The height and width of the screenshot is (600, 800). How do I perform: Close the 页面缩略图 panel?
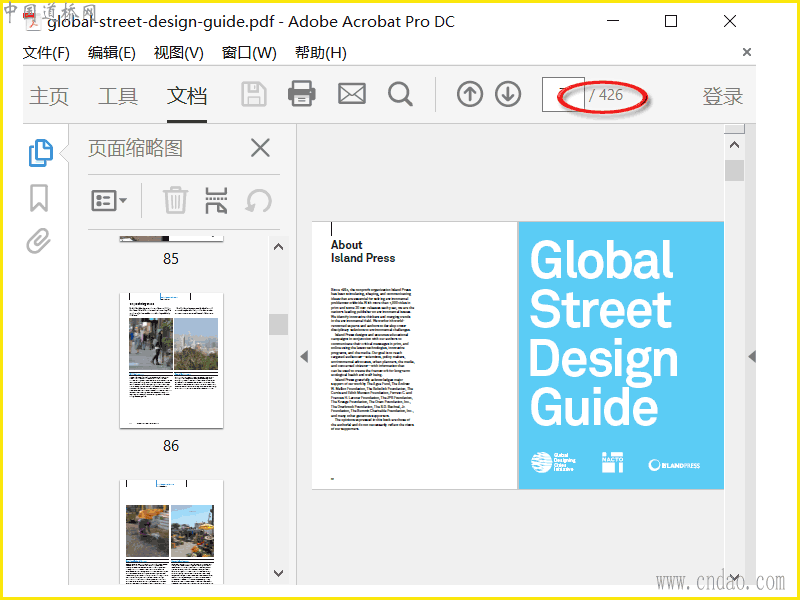[x=260, y=148]
